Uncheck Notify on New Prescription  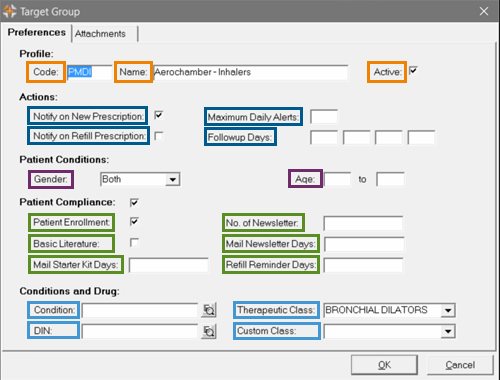coord(159,115)
